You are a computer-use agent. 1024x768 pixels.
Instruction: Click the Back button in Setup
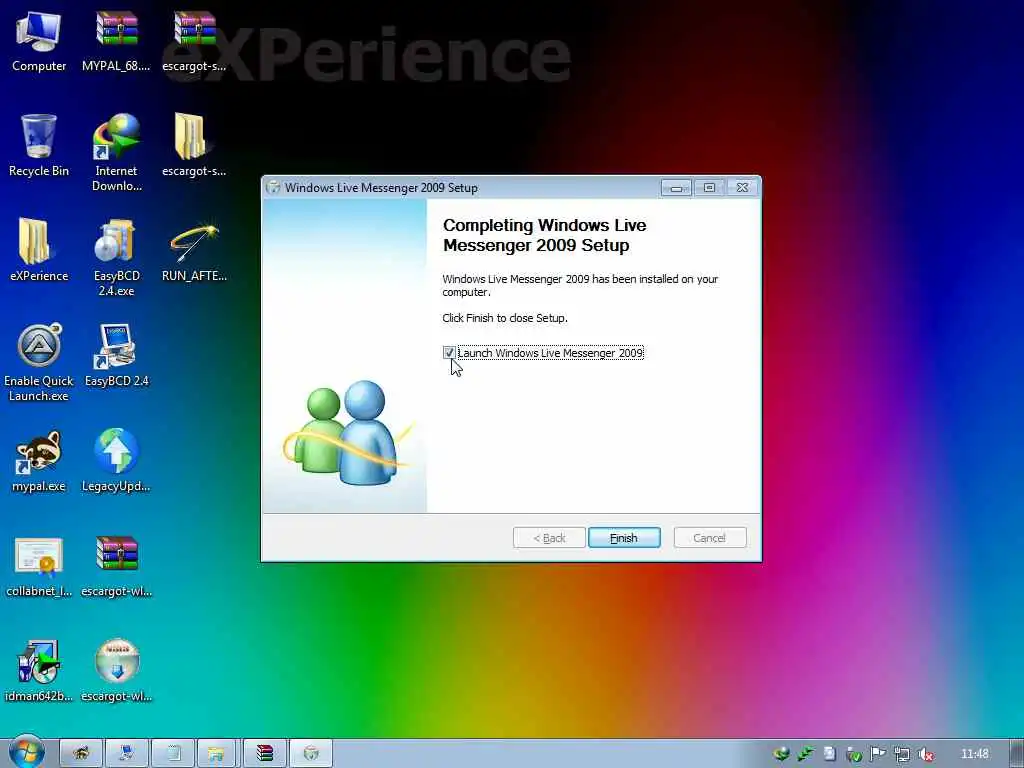549,537
